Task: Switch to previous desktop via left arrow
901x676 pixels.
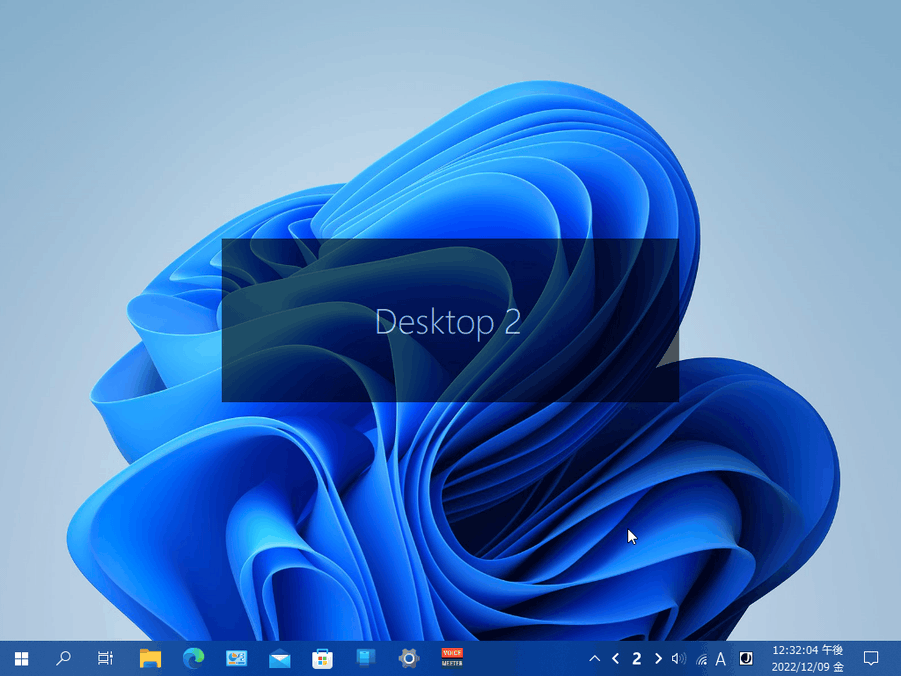Action: point(616,659)
